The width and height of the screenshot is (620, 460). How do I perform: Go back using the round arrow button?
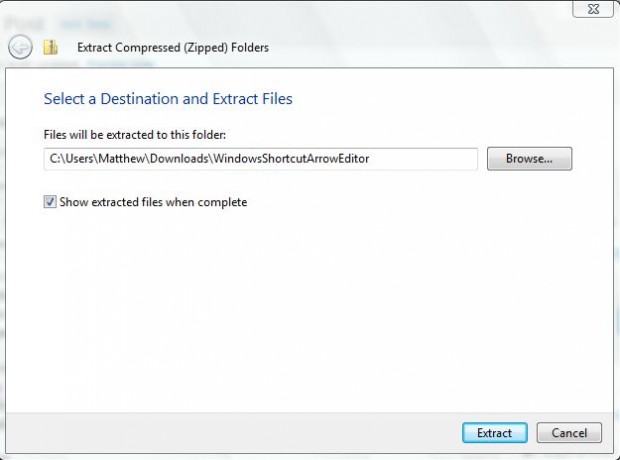click(x=20, y=47)
